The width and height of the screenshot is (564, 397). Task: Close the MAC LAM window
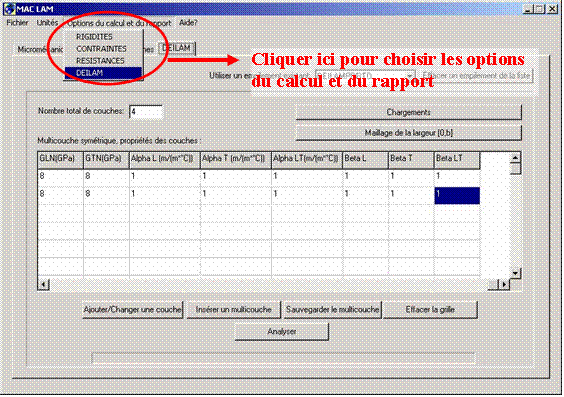[x=552, y=9]
